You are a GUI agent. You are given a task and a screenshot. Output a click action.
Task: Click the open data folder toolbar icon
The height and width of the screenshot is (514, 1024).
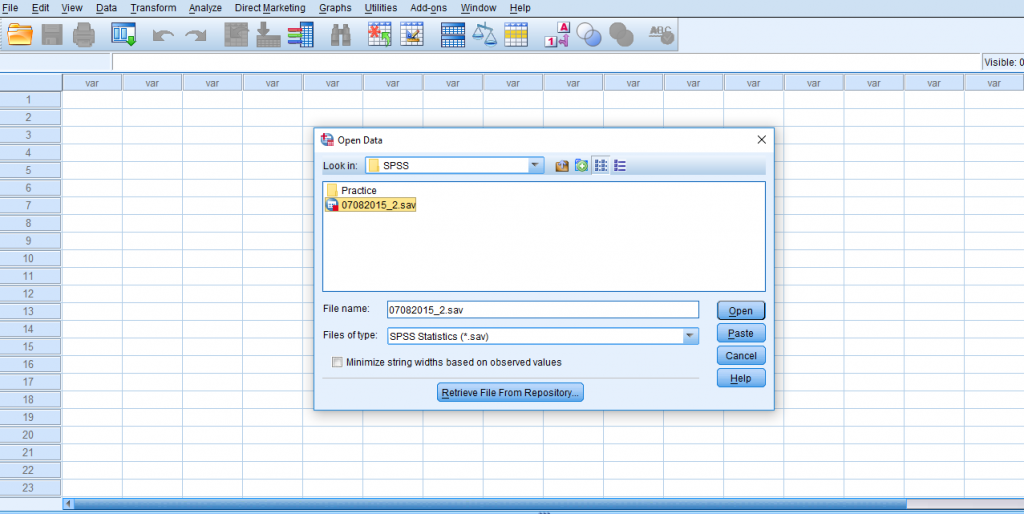click(20, 35)
